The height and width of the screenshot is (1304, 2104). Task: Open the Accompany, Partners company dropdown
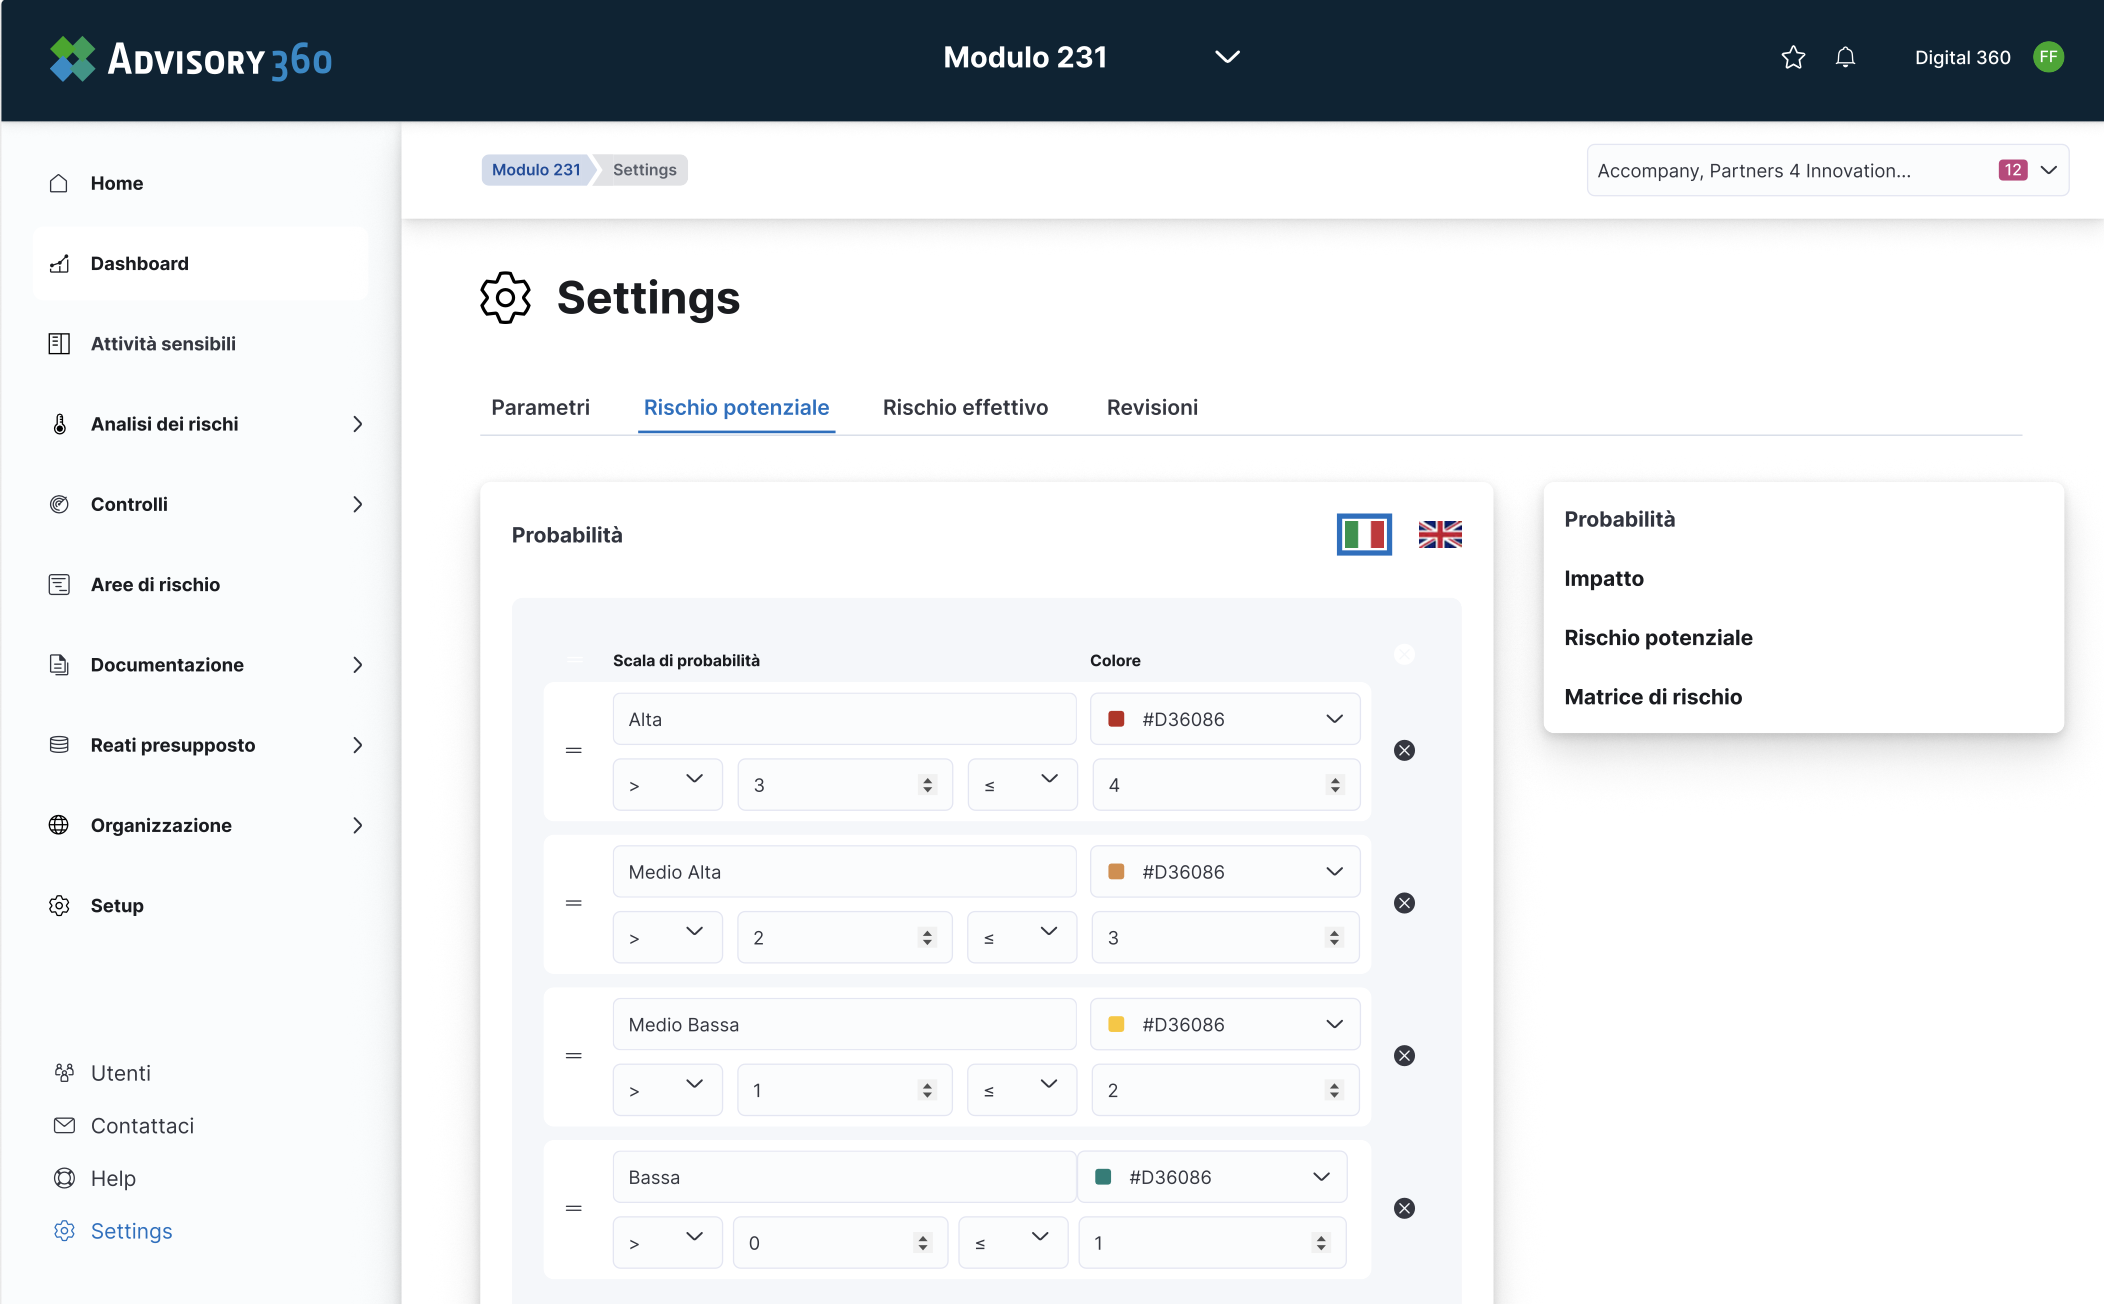[1827, 171]
